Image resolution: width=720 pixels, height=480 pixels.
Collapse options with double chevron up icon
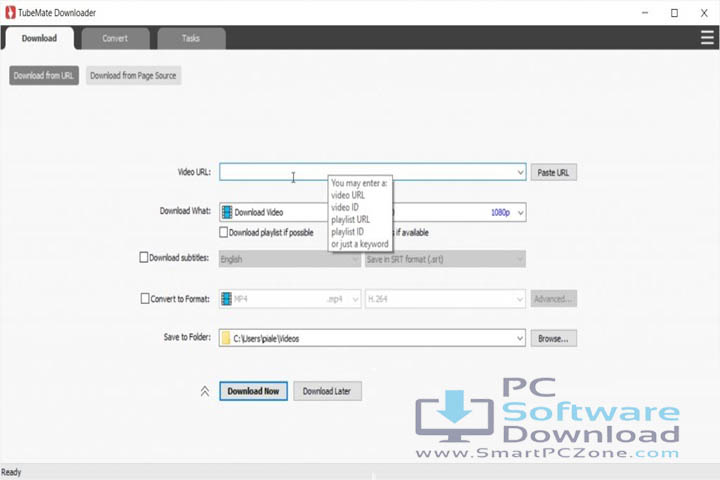[205, 391]
